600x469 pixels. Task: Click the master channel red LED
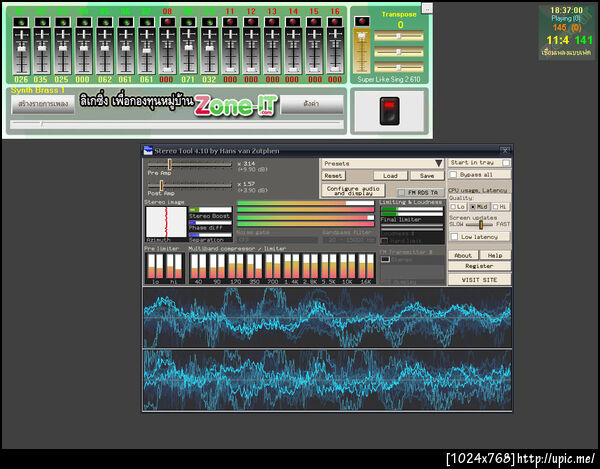coord(362,21)
